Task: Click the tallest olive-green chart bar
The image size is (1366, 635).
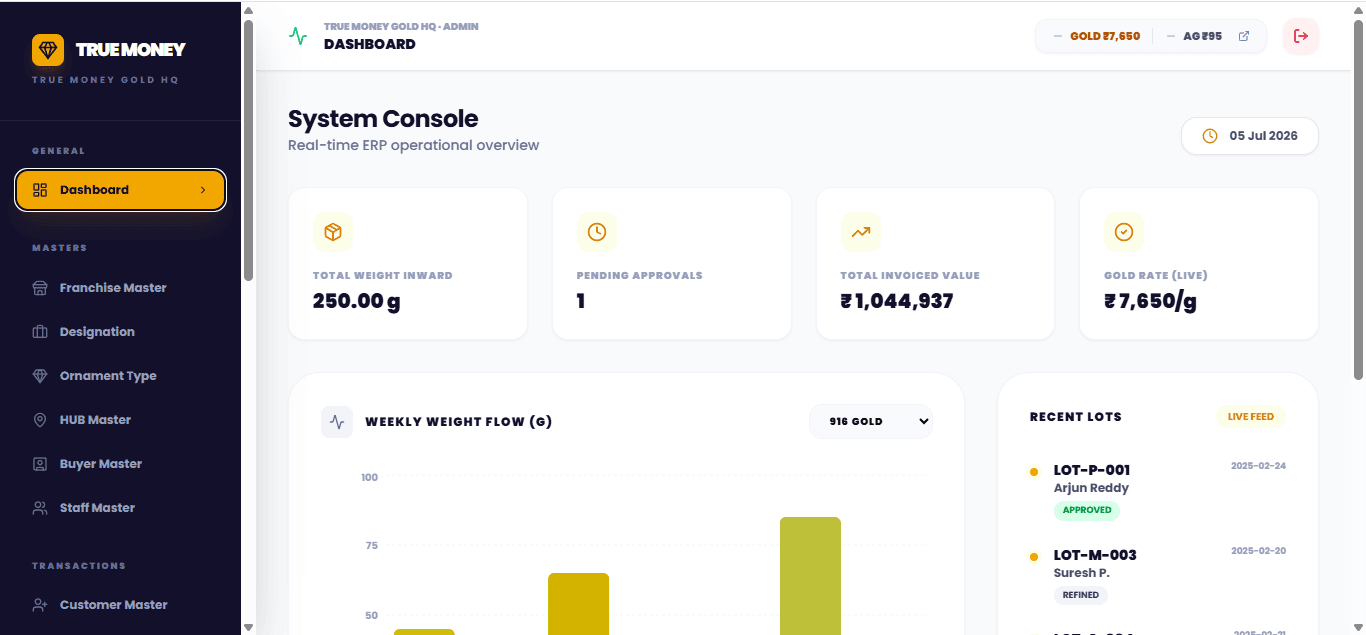Action: coord(810,576)
